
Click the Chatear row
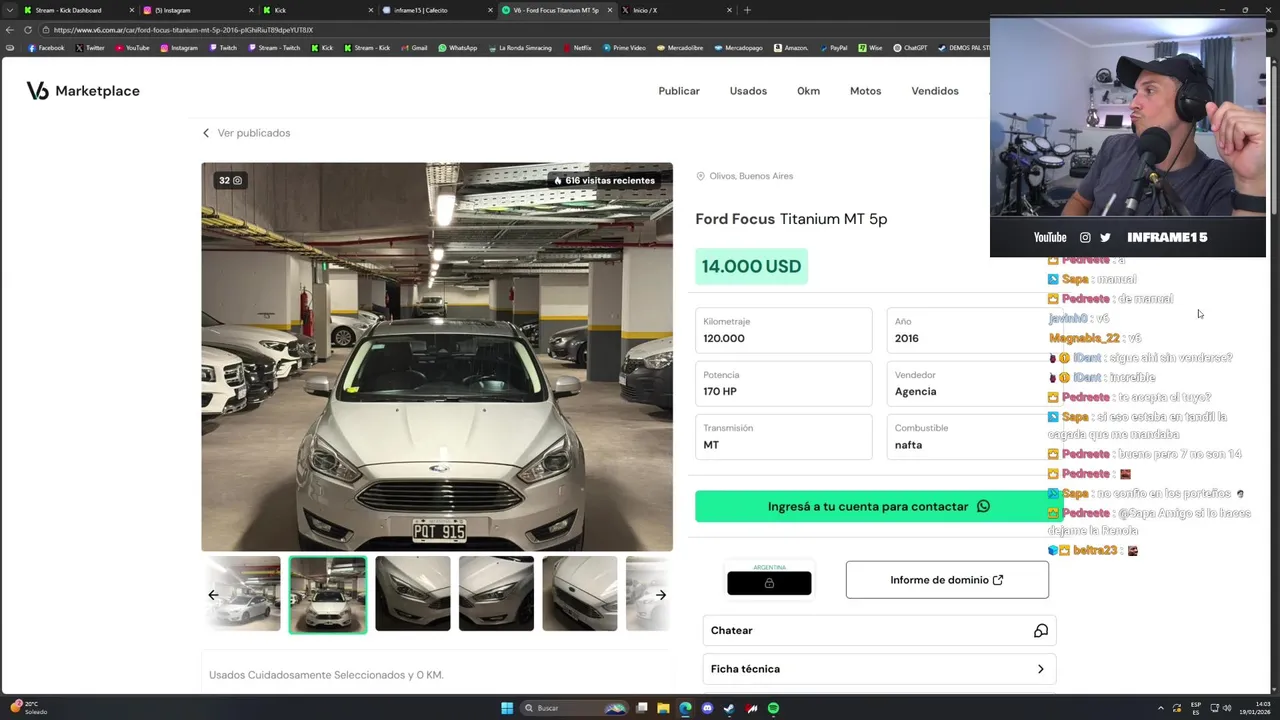pyautogui.click(x=879, y=631)
